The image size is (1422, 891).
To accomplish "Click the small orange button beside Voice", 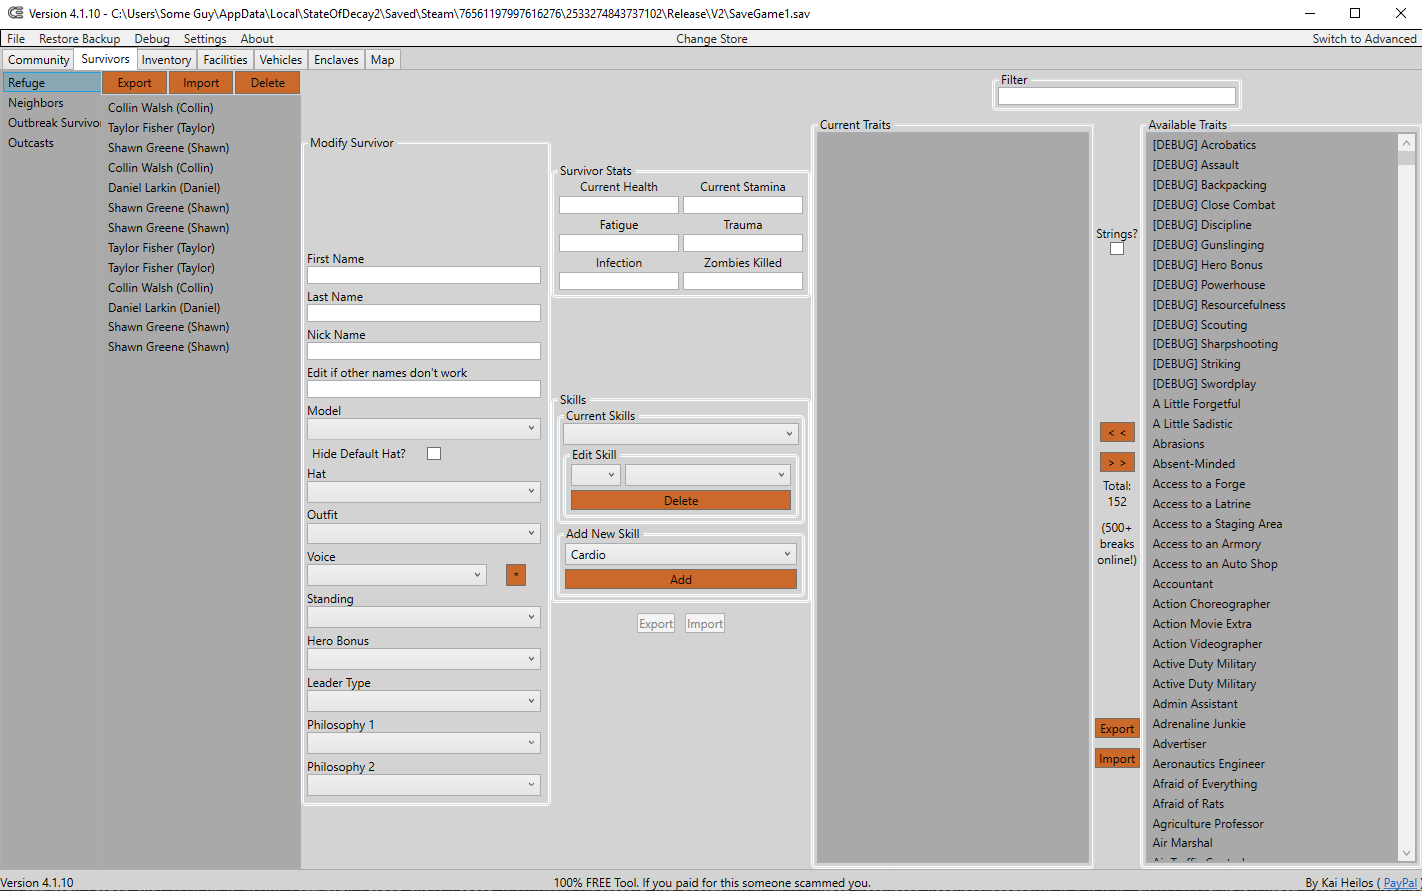I will tap(516, 575).
